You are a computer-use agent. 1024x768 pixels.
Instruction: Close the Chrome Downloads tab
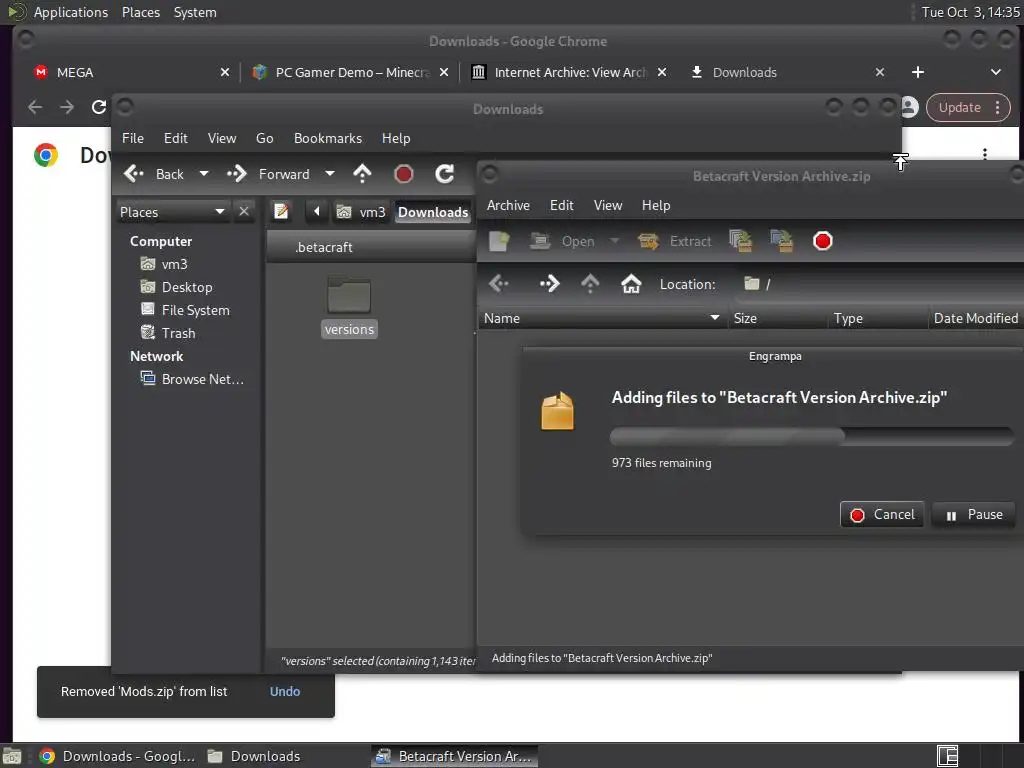(880, 72)
